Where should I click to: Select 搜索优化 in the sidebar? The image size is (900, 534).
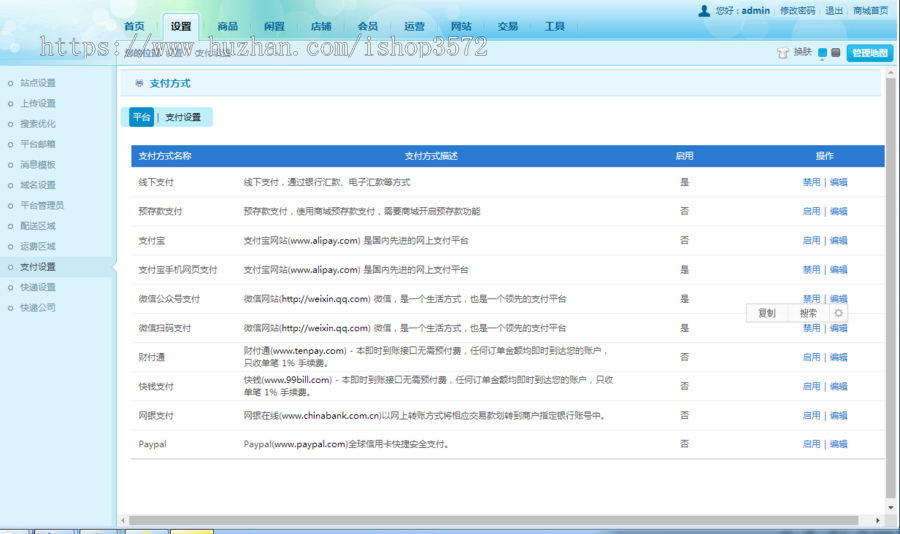click(x=38, y=124)
